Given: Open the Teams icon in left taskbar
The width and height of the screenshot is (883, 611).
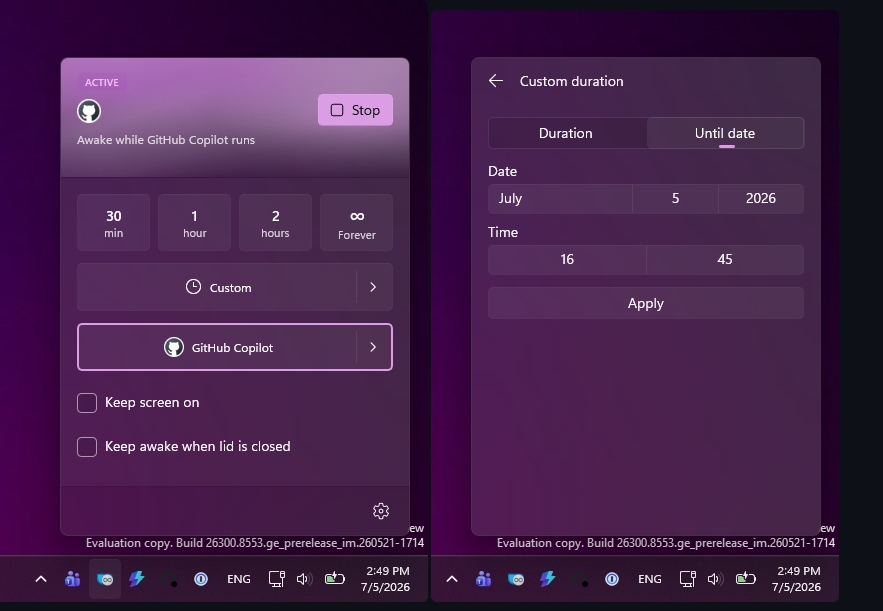Looking at the screenshot, I should 73,579.
